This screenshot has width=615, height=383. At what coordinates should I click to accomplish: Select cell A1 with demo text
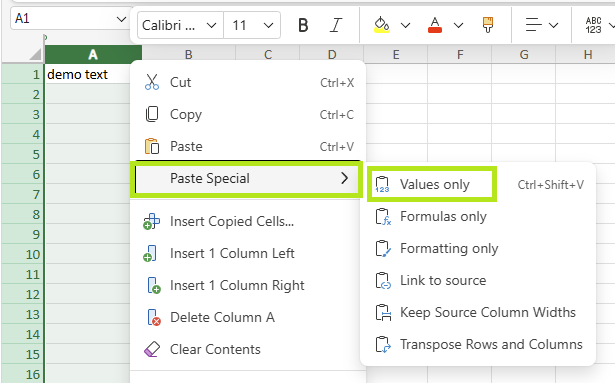88,74
